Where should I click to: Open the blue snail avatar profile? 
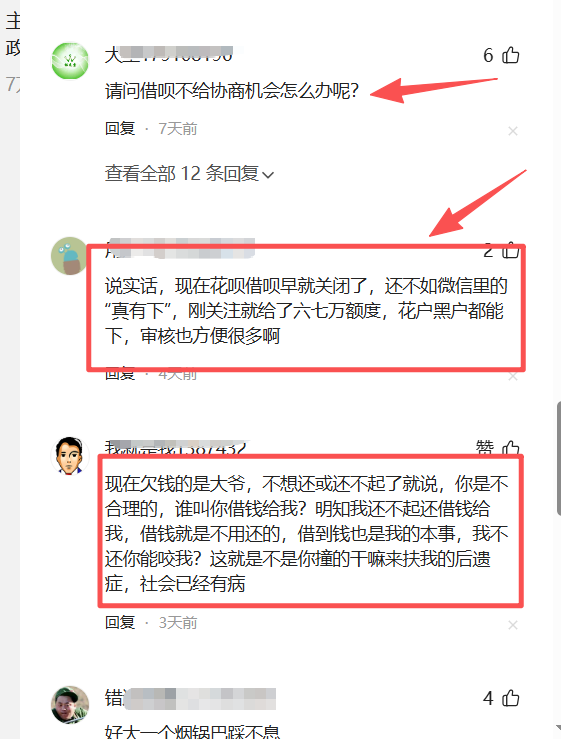[69, 256]
